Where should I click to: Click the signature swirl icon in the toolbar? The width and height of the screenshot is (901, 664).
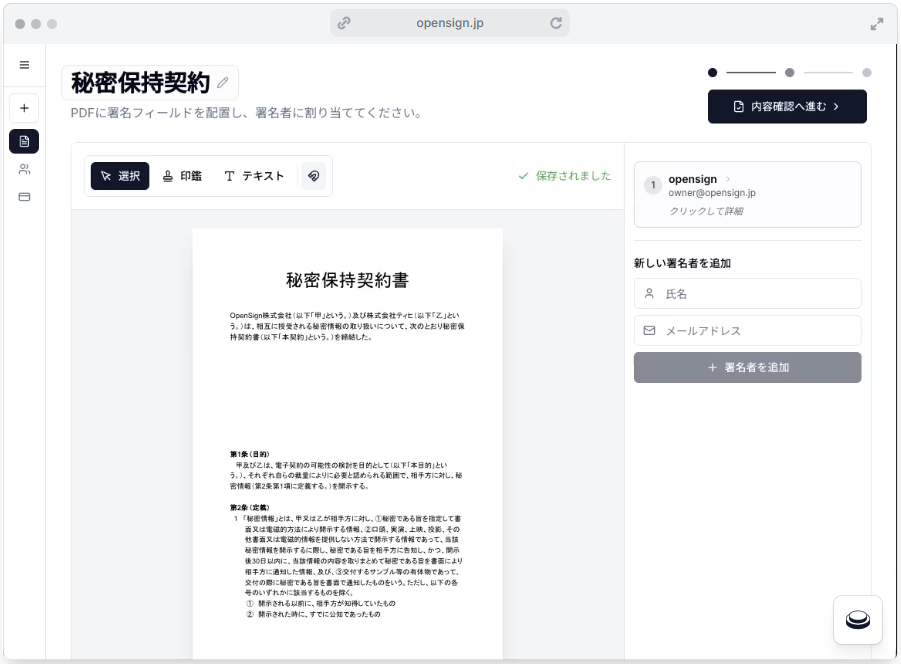coord(314,176)
